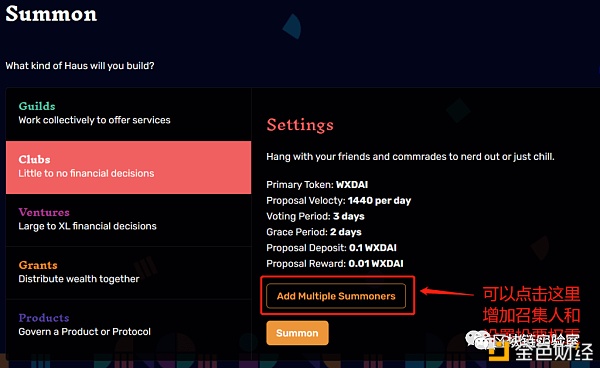
Task: Click the WeChat watermark icon
Action: [x=477, y=340]
